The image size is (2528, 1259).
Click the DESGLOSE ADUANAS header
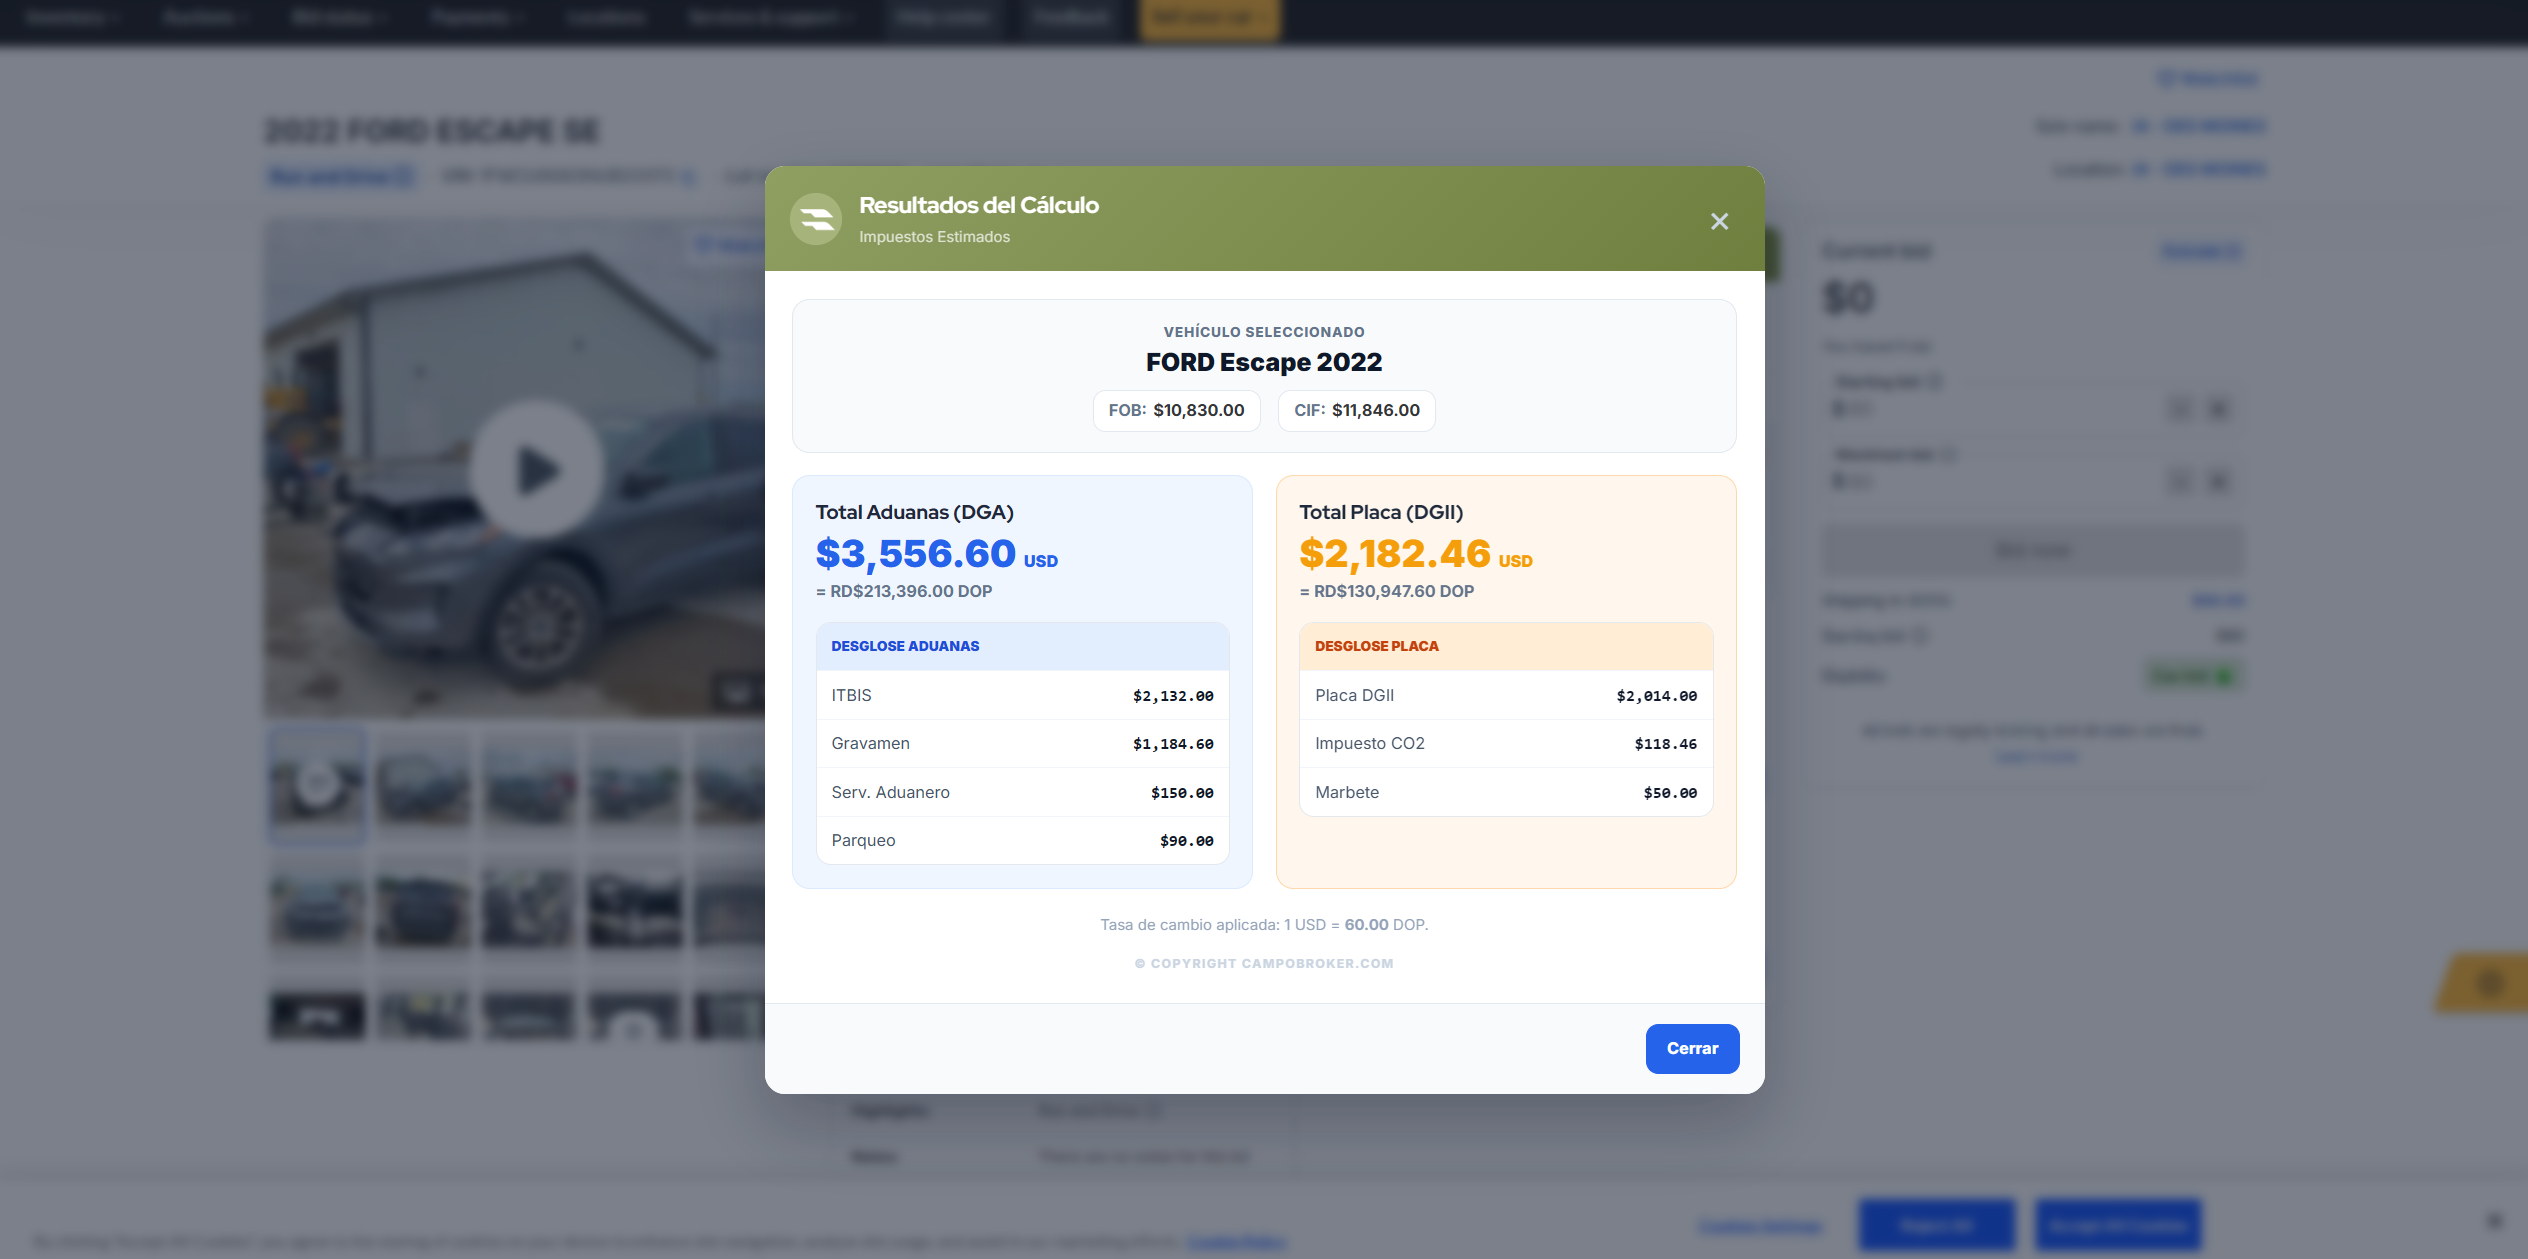pyautogui.click(x=1022, y=646)
